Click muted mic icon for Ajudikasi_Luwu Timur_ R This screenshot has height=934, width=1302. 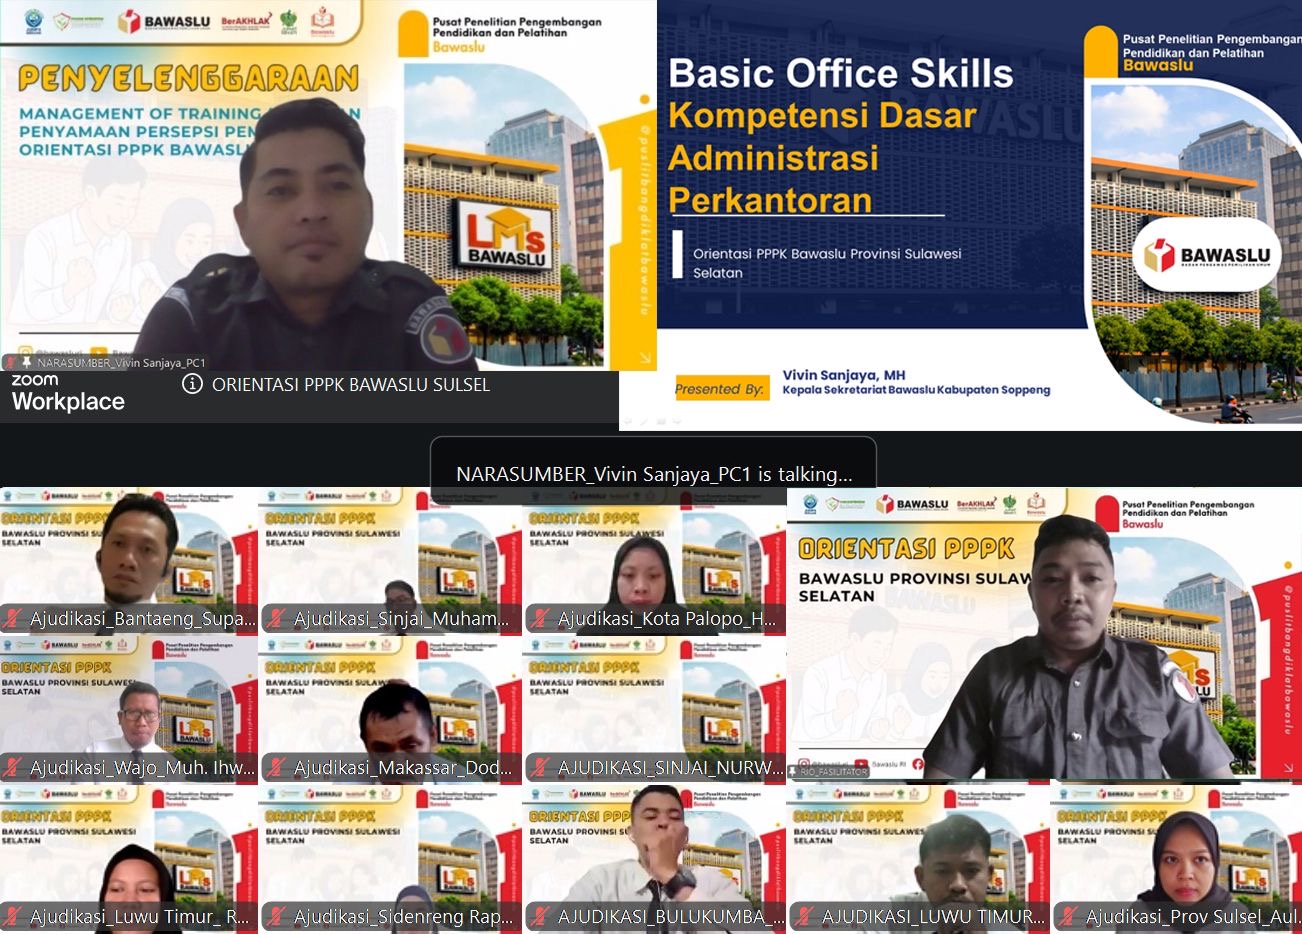tap(14, 916)
